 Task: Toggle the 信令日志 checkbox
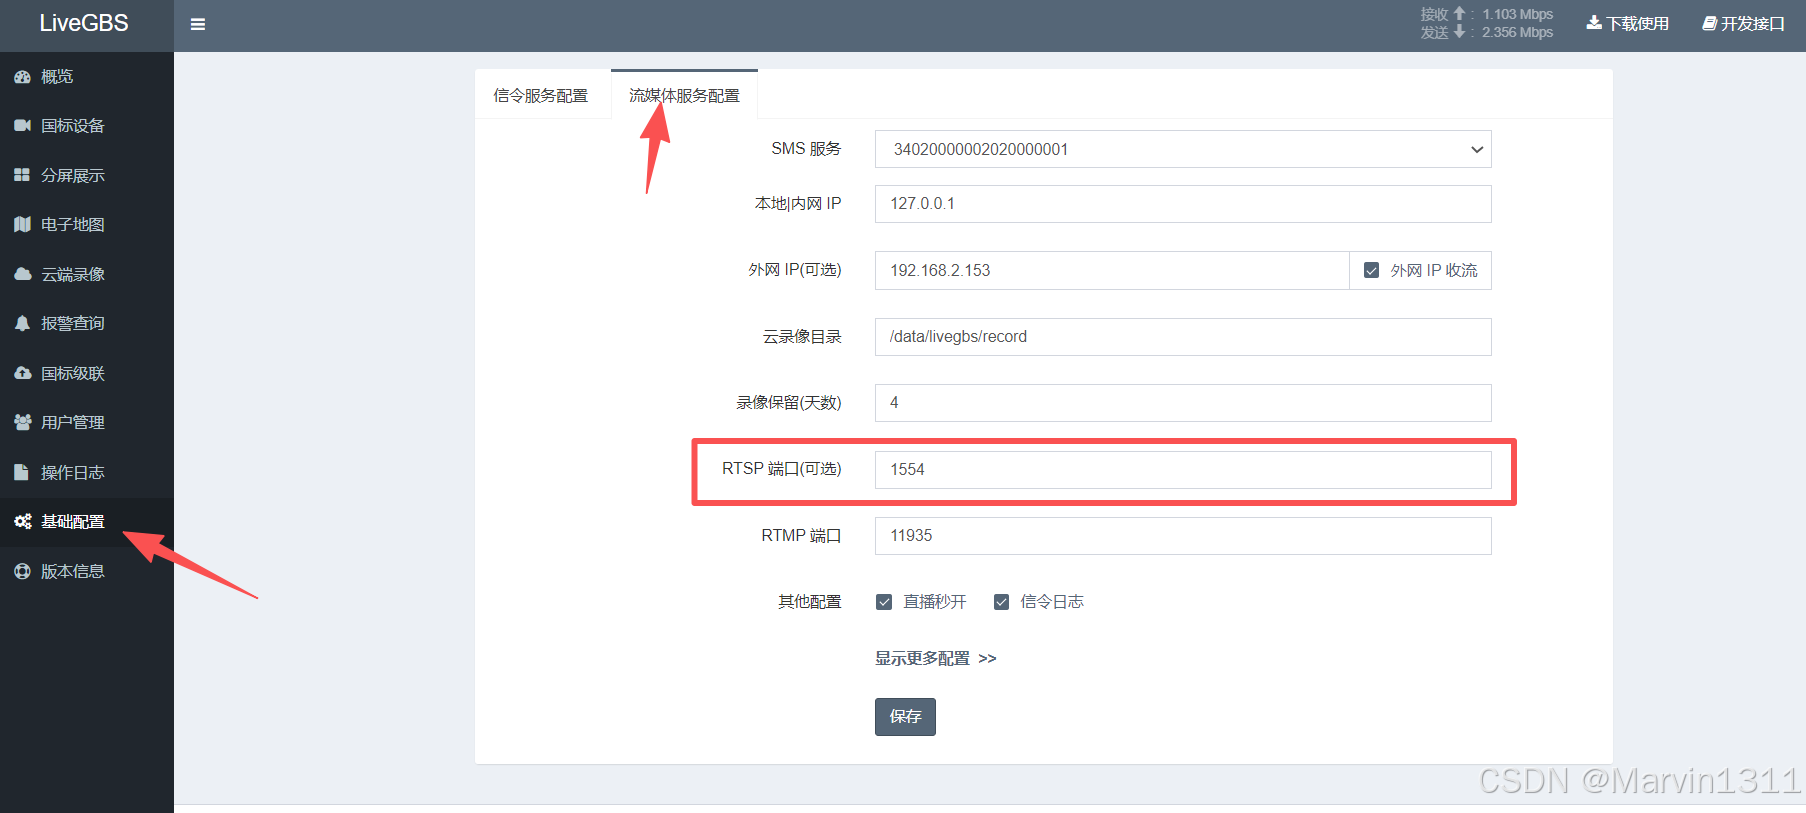[x=1001, y=602]
